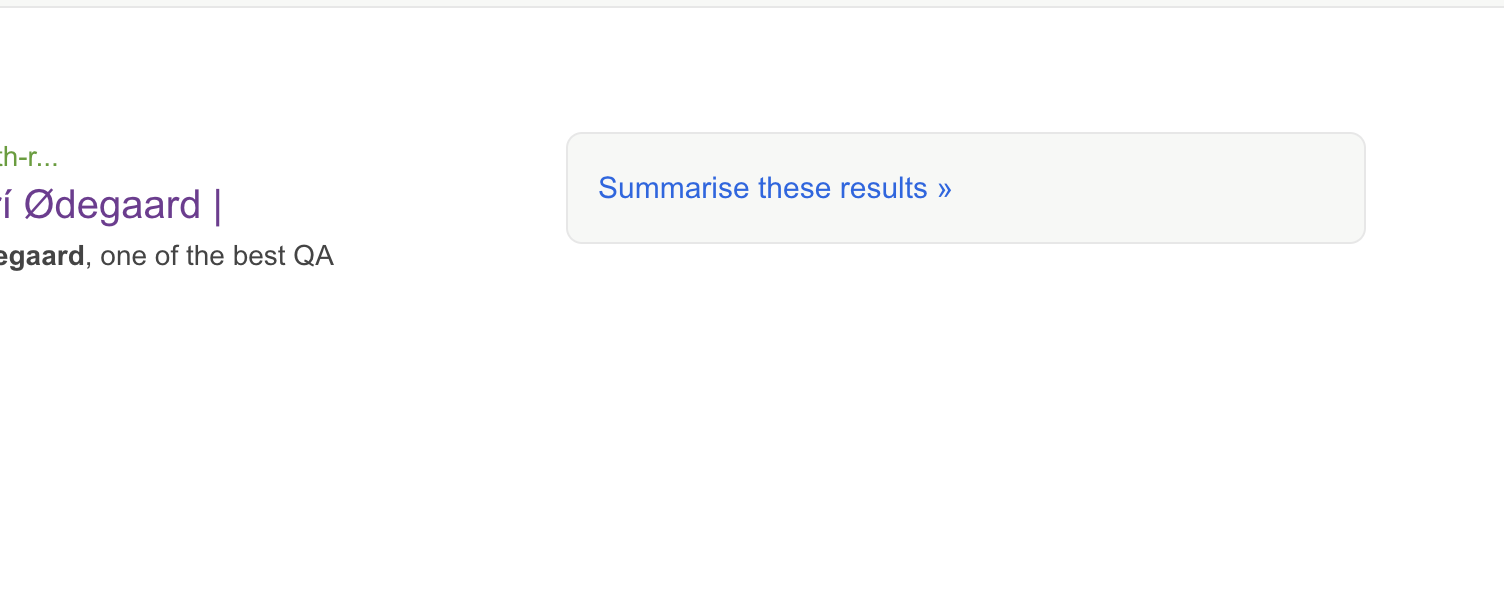Open the purple "Ødegaard |" result title

pos(112,205)
